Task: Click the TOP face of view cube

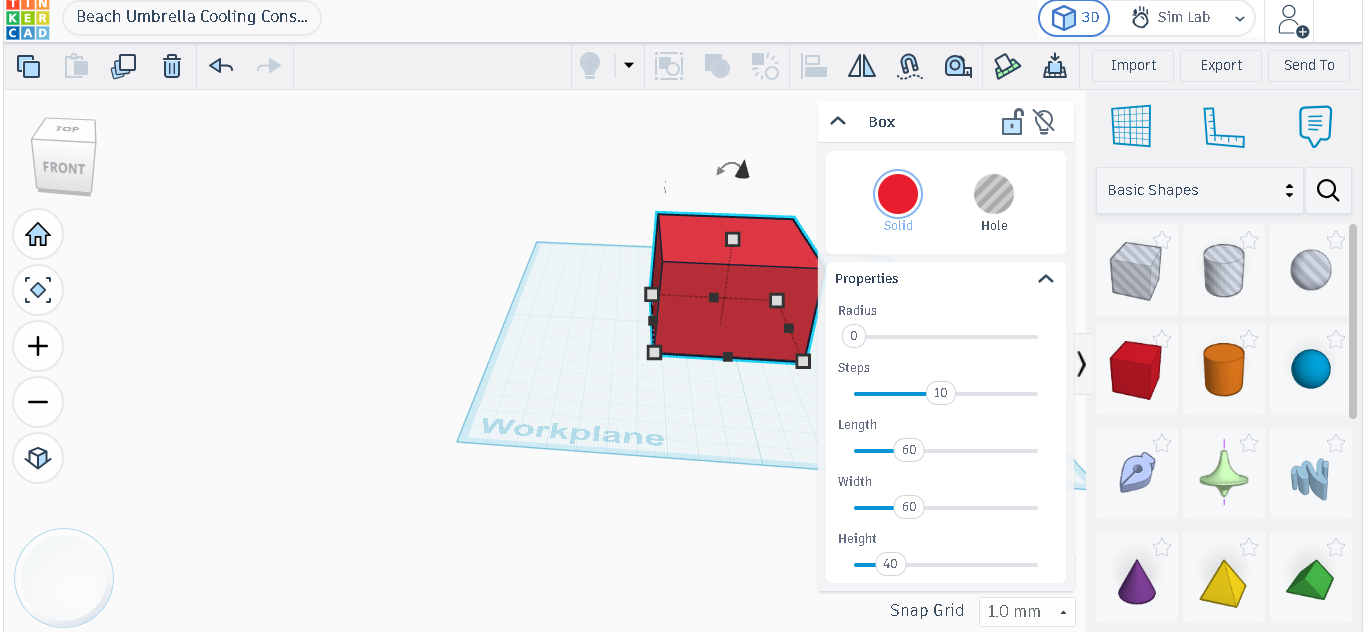Action: (x=67, y=129)
